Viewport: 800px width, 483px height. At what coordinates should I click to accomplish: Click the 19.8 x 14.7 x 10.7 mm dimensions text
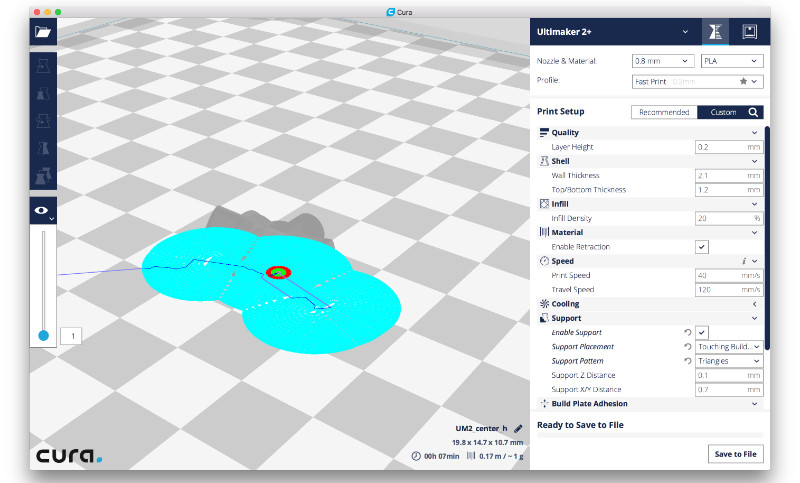coord(487,442)
